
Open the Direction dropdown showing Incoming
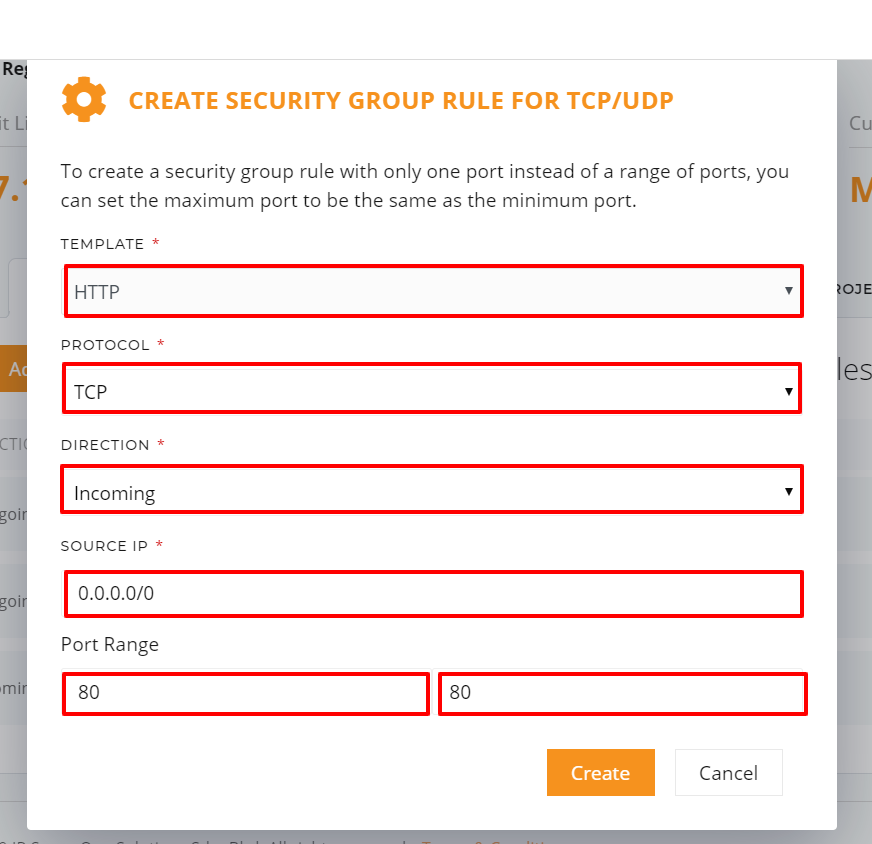coord(432,489)
